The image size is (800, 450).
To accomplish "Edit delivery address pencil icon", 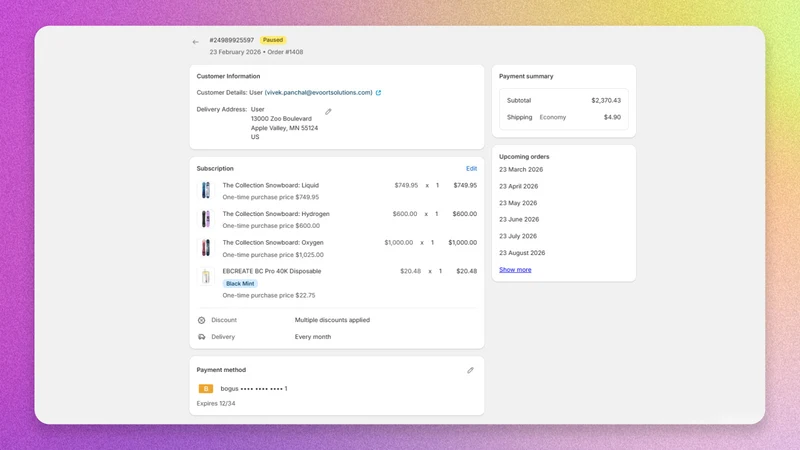I will pos(328,111).
